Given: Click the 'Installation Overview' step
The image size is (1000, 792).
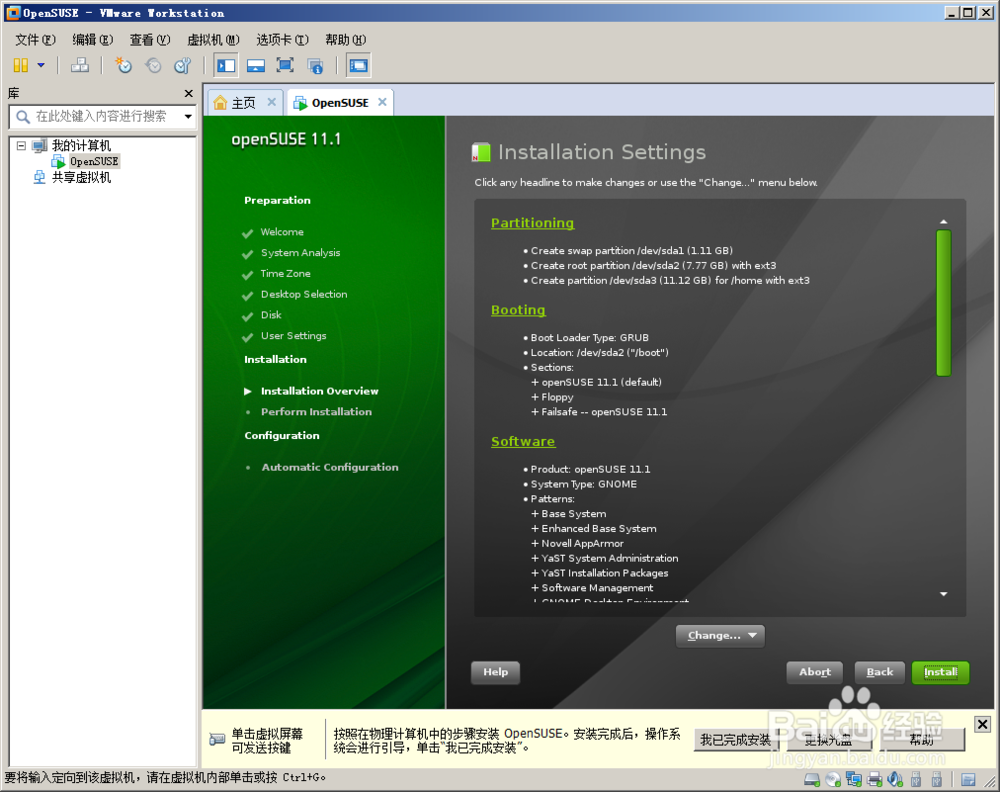Looking at the screenshot, I should (320, 391).
